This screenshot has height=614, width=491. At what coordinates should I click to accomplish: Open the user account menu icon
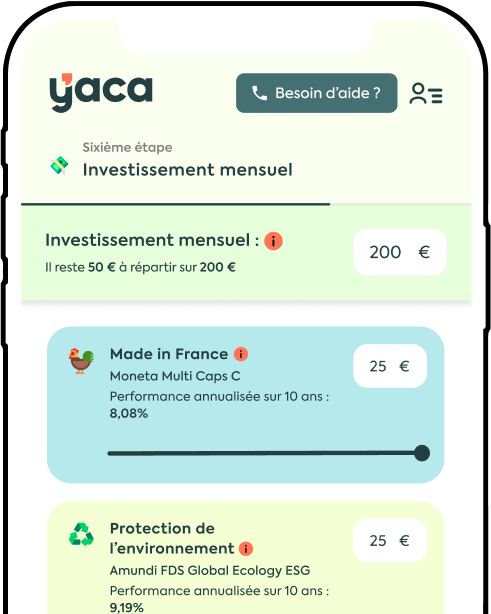pos(426,93)
